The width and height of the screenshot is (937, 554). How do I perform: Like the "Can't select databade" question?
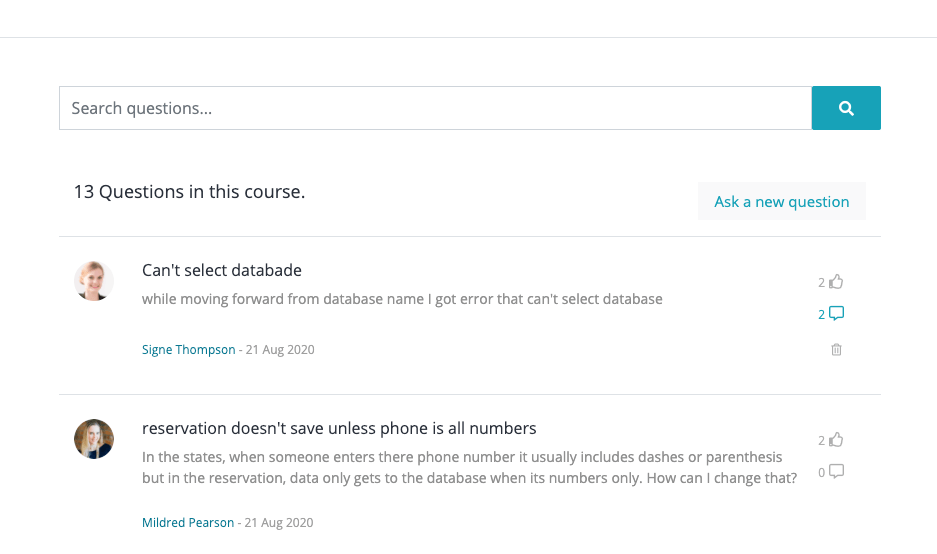point(837,282)
